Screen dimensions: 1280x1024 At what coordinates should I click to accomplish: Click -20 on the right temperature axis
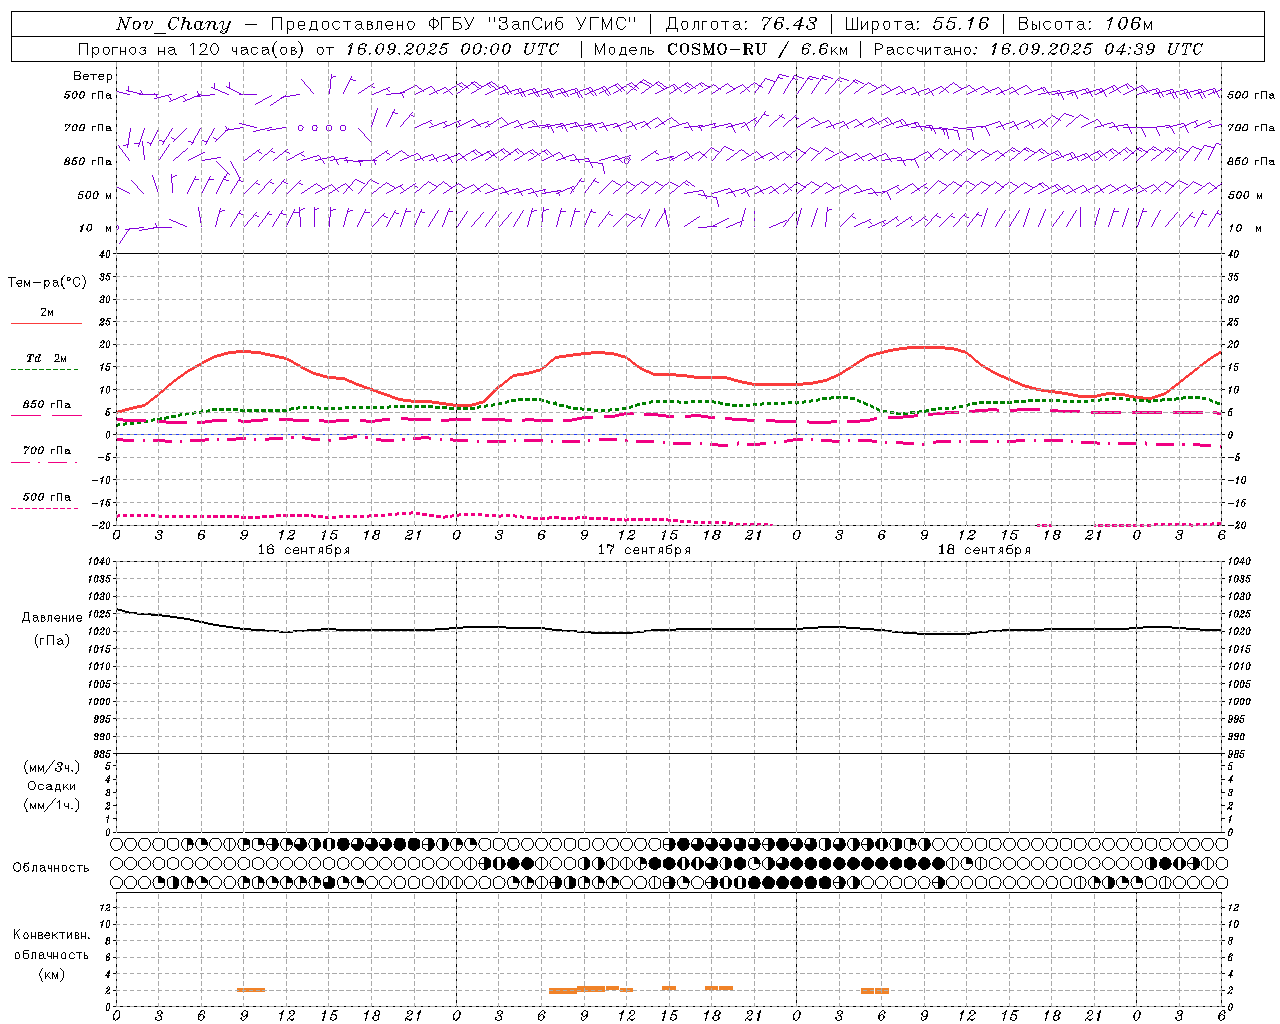[1235, 526]
